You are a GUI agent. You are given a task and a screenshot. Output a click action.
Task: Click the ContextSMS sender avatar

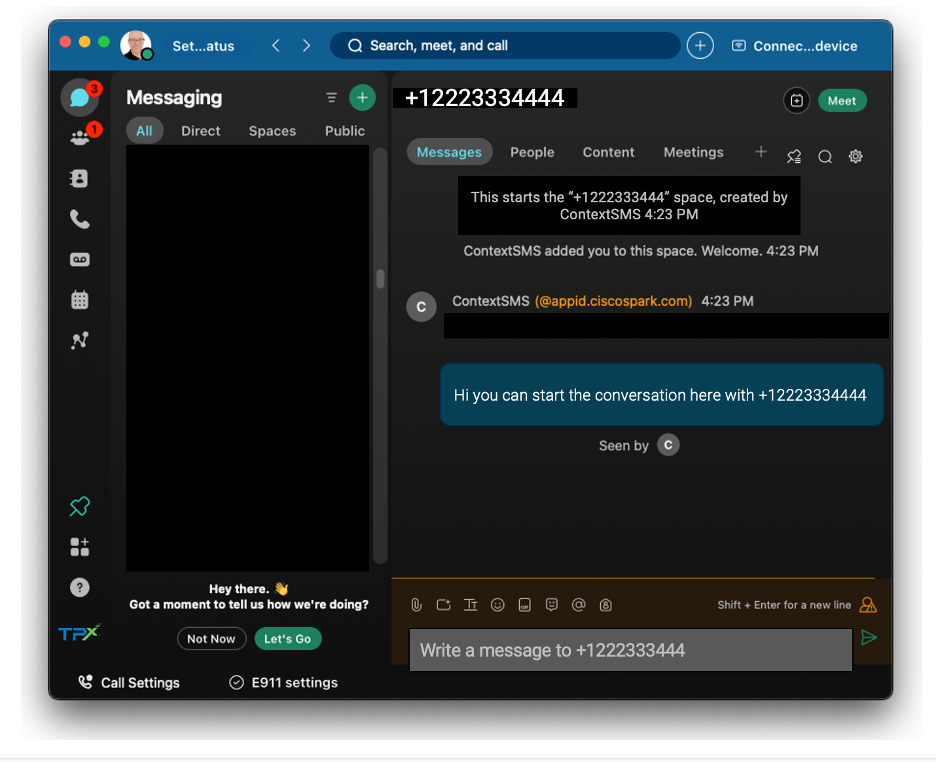point(421,307)
